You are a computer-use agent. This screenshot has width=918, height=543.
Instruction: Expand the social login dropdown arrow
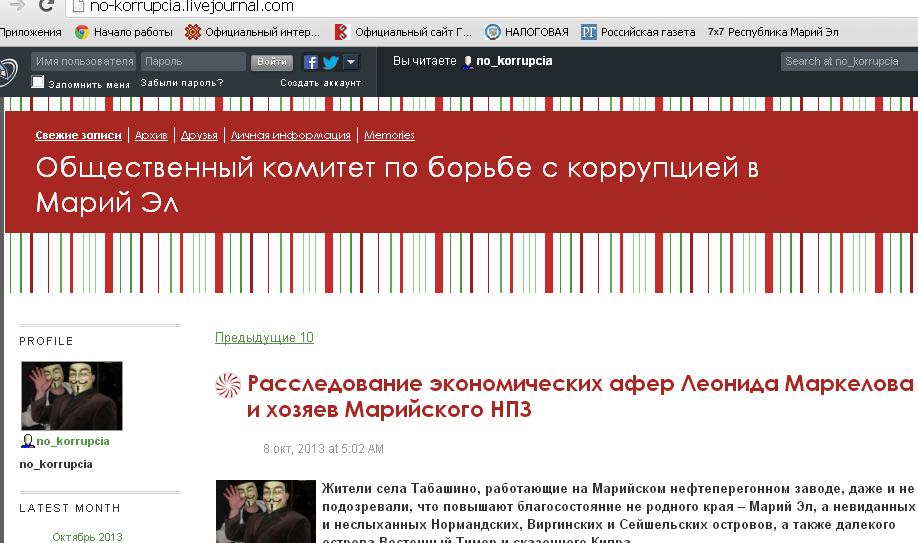pos(350,62)
